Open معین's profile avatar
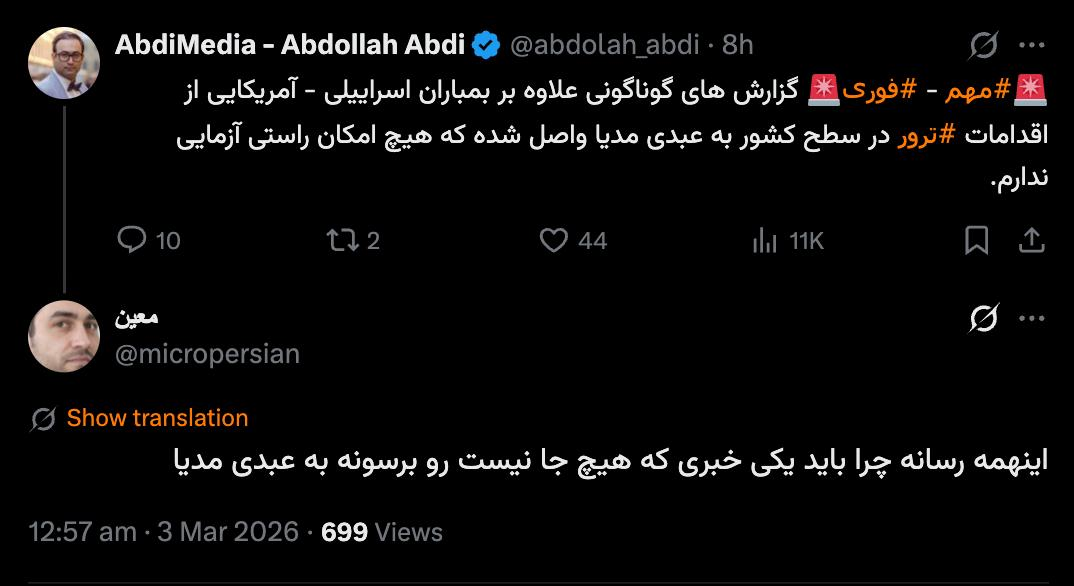The image size is (1074, 586). [x=64, y=336]
